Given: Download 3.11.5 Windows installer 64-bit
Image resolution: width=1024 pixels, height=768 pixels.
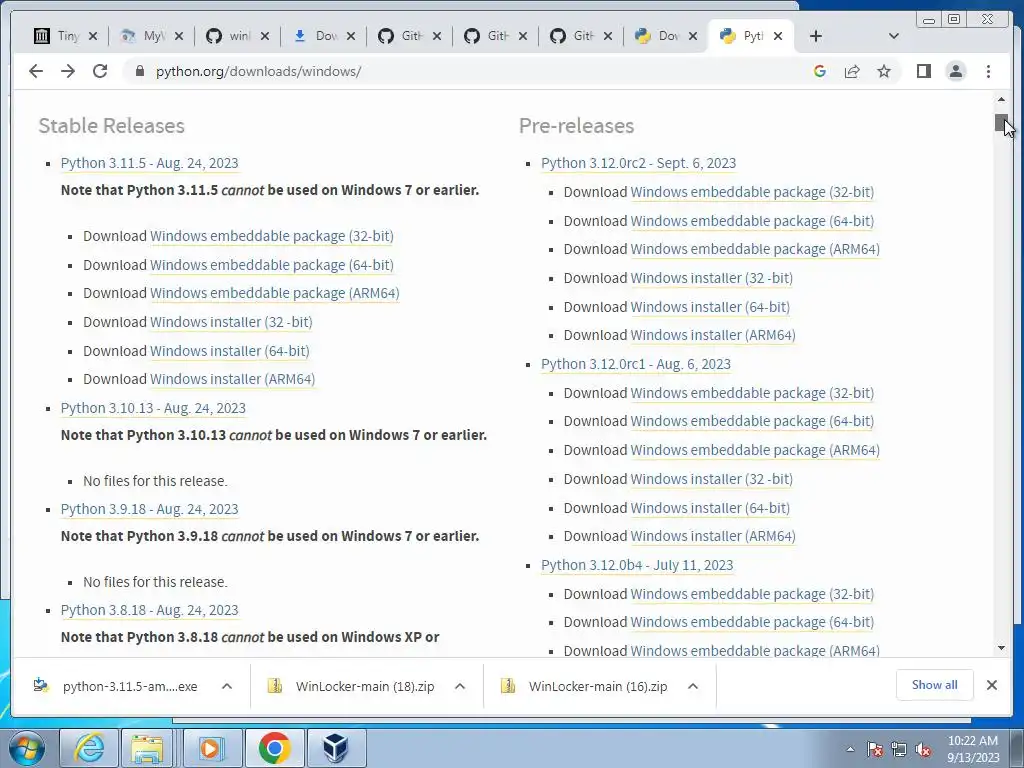Looking at the screenshot, I should coord(230,351).
